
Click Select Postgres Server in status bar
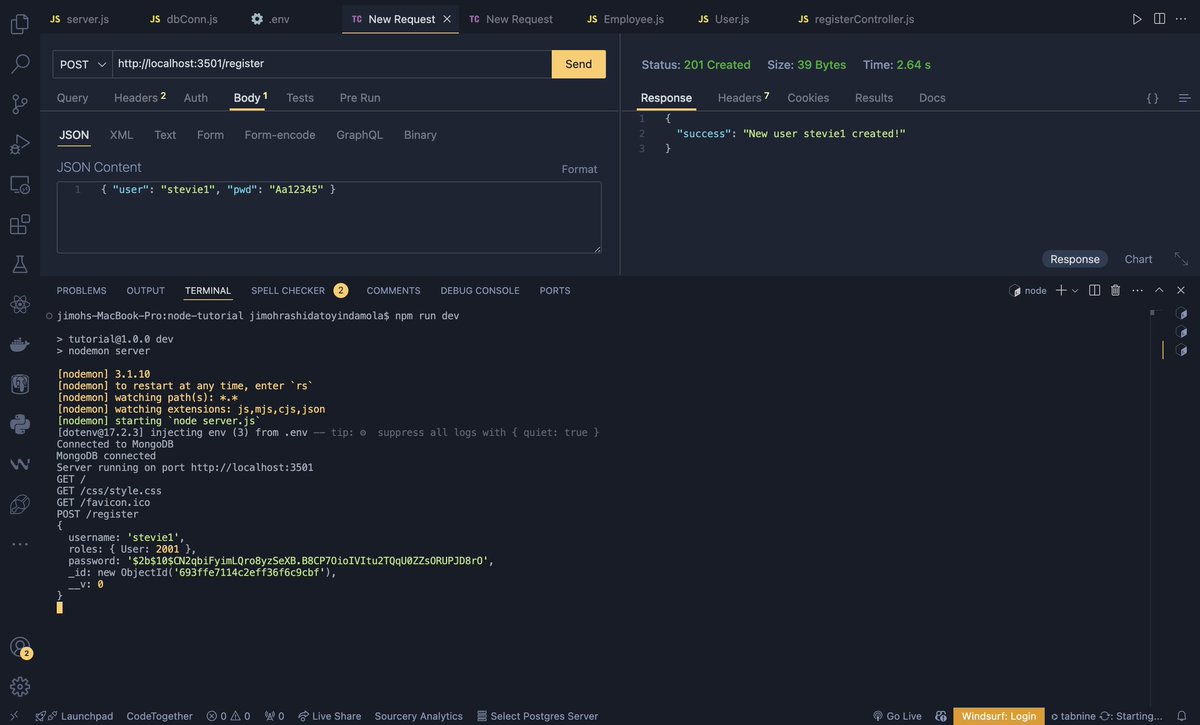[x=537, y=716]
